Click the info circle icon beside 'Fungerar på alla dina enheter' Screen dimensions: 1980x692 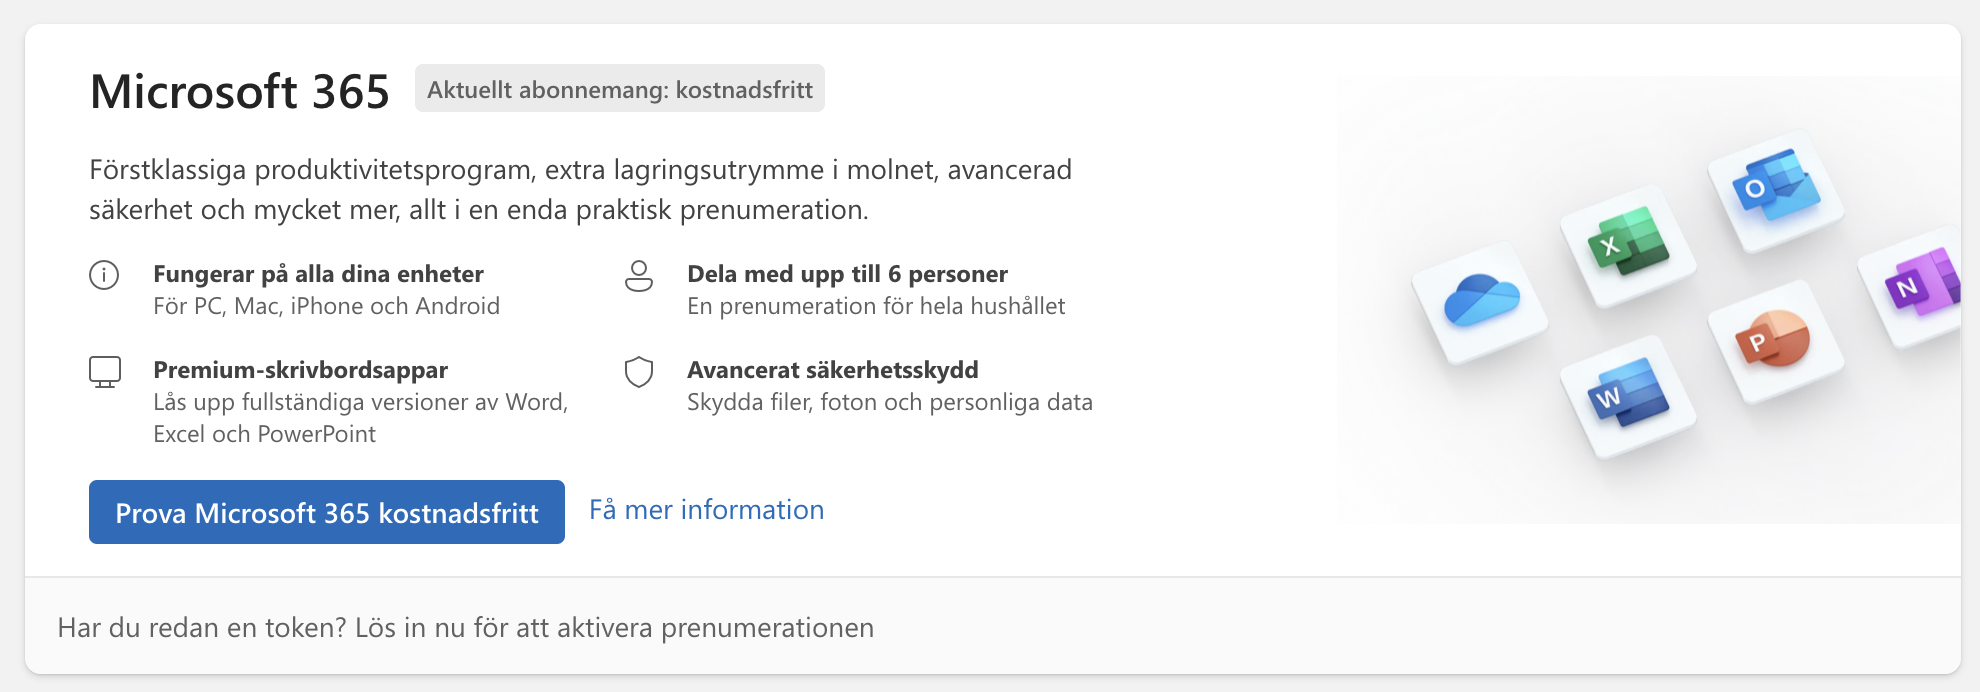(104, 275)
